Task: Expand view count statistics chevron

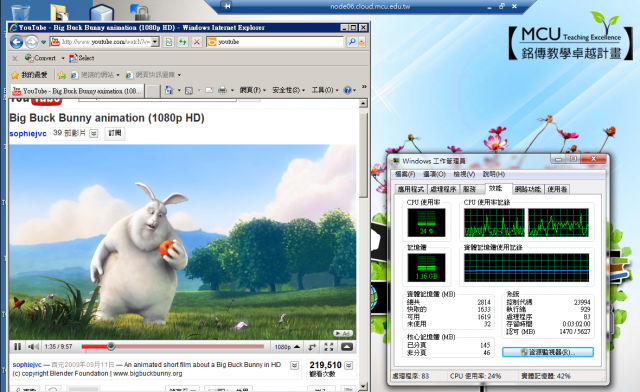Action: [x=349, y=365]
